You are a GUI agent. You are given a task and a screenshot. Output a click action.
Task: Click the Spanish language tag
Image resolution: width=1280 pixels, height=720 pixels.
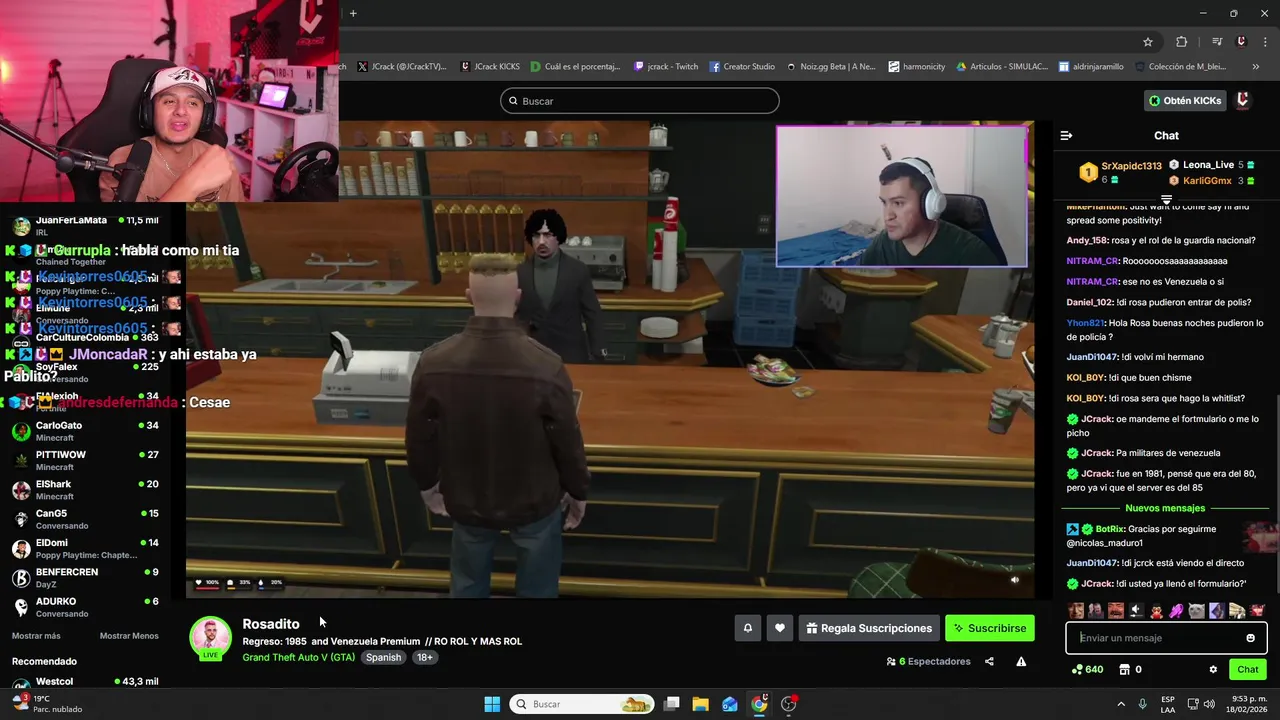(383, 657)
